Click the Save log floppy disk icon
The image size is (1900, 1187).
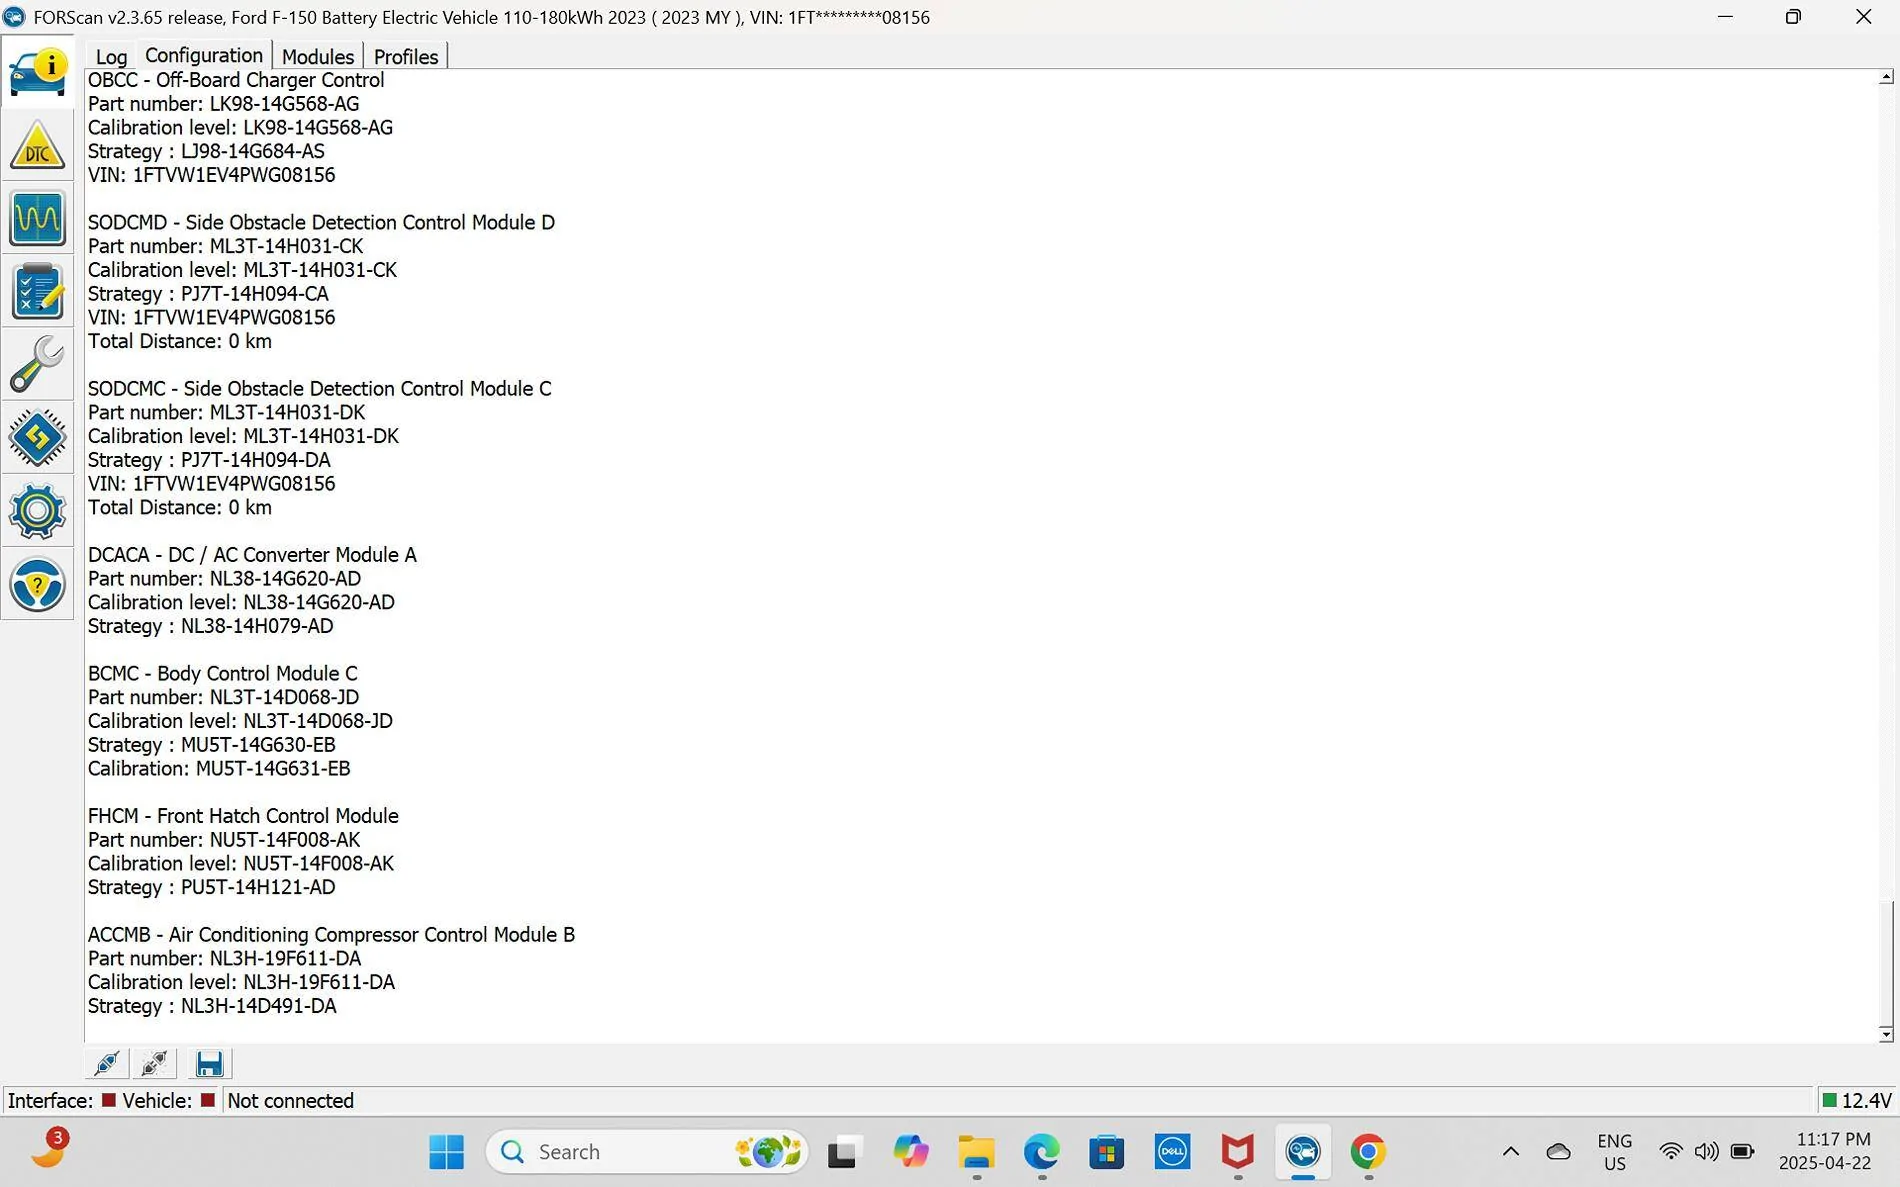[209, 1063]
